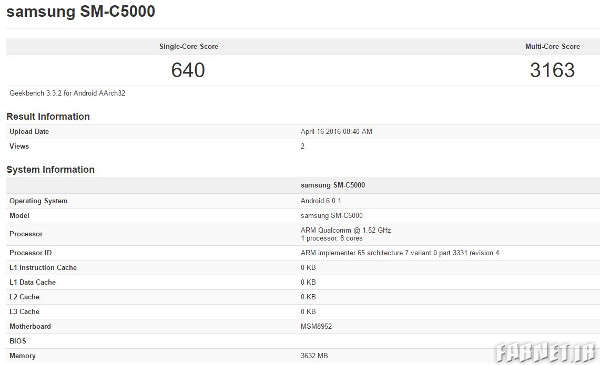Click the single-core score value 640

(x=188, y=70)
